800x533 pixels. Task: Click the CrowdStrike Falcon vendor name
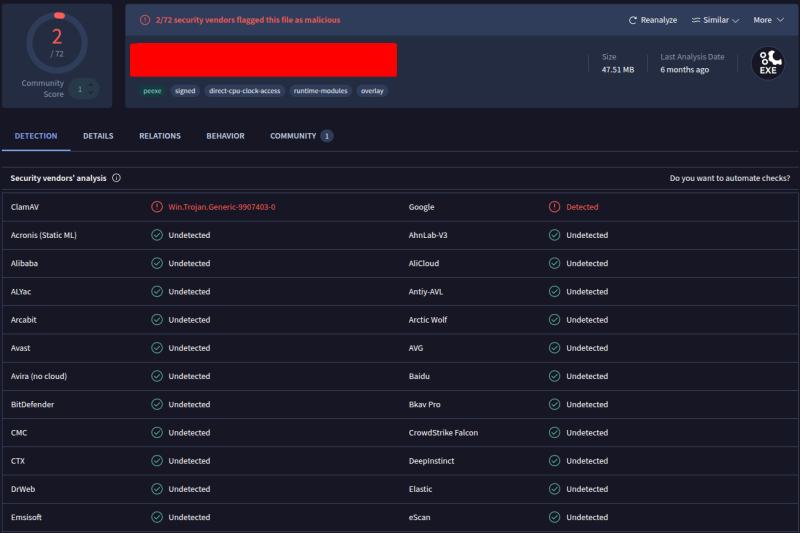pyautogui.click(x=443, y=433)
